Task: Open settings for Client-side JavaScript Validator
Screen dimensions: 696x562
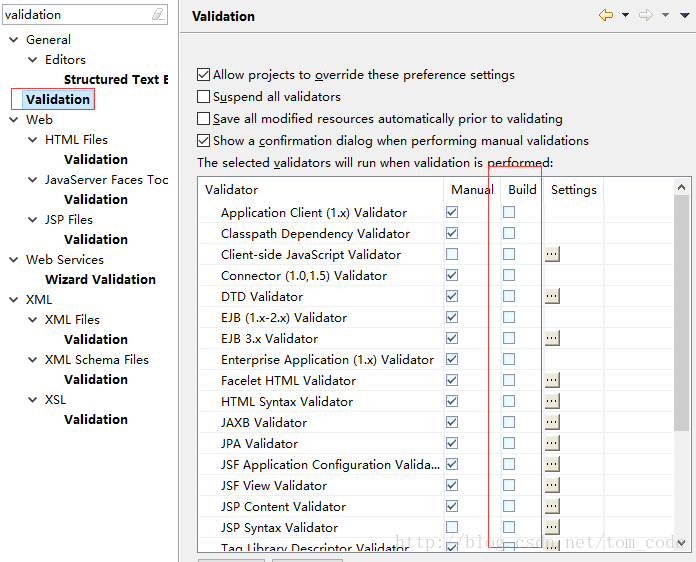Action: pyautogui.click(x=552, y=254)
